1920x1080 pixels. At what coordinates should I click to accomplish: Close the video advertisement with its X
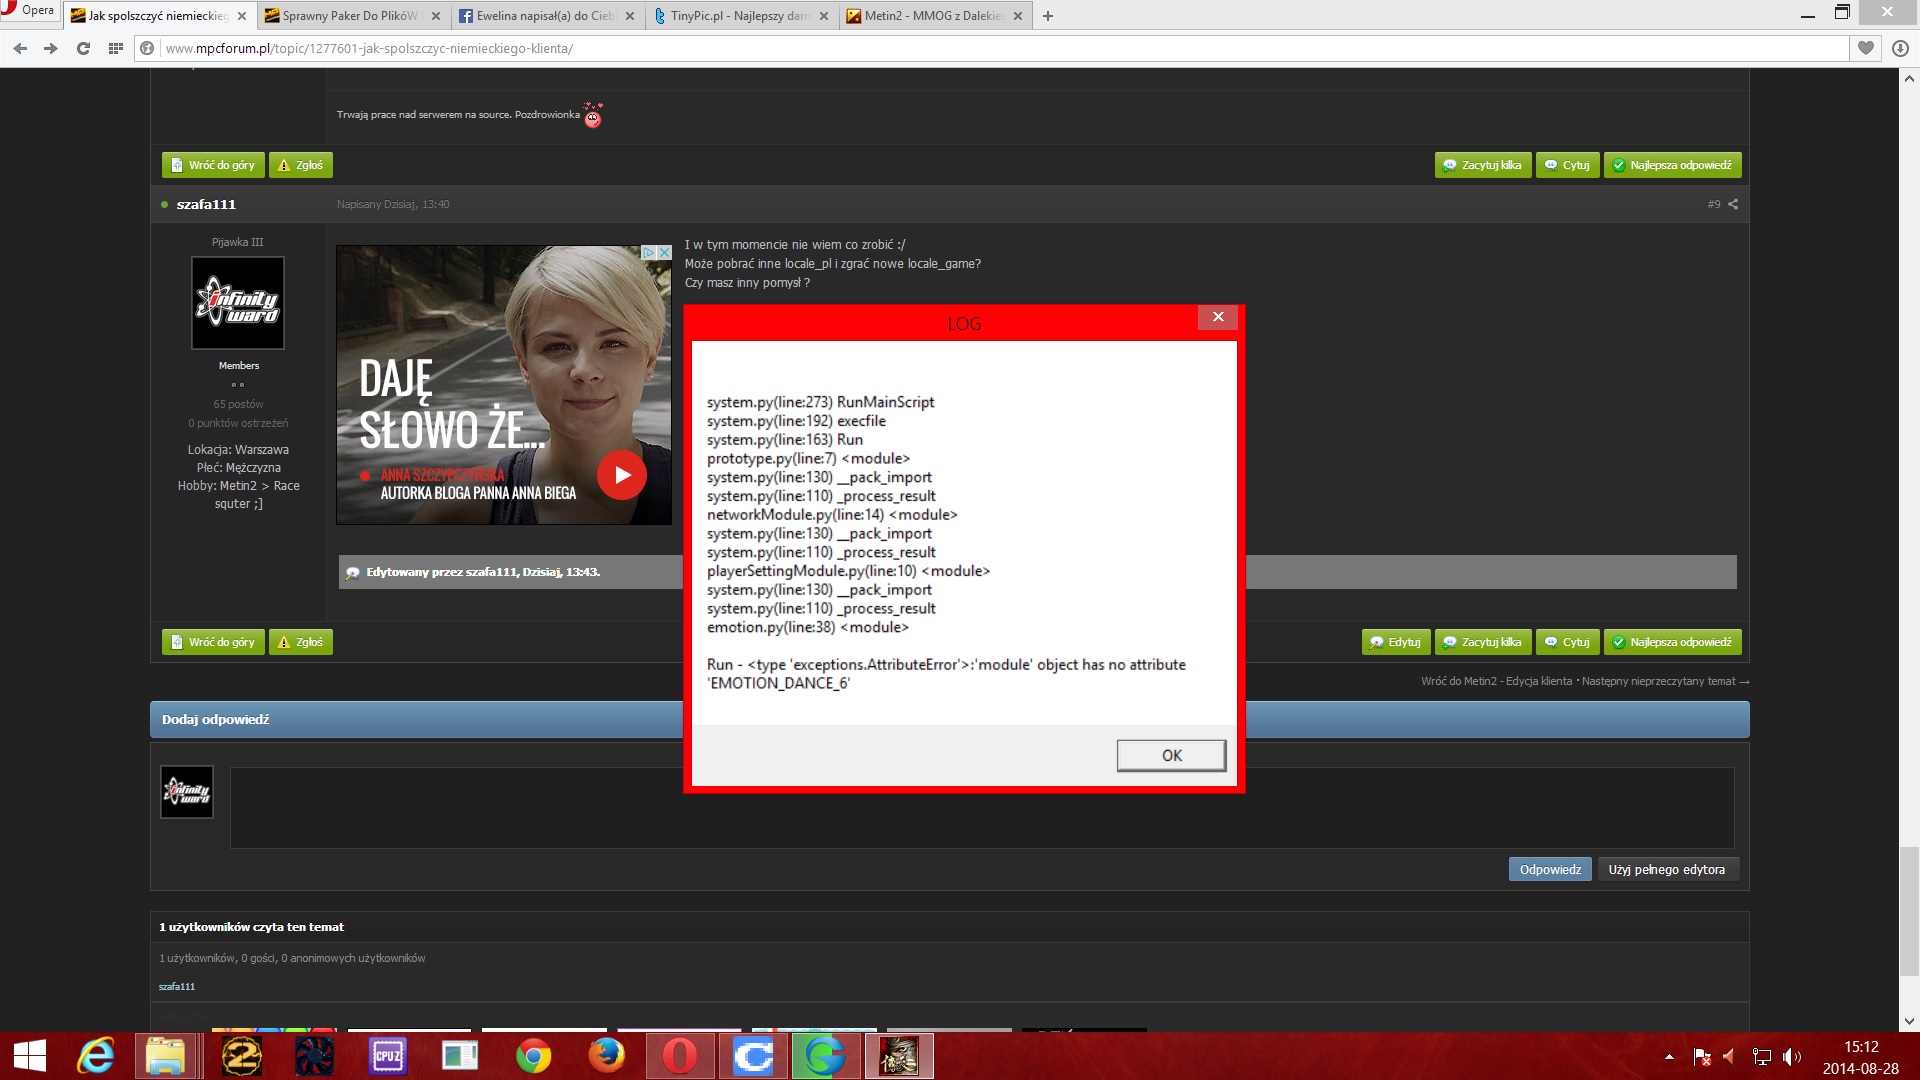tap(664, 253)
